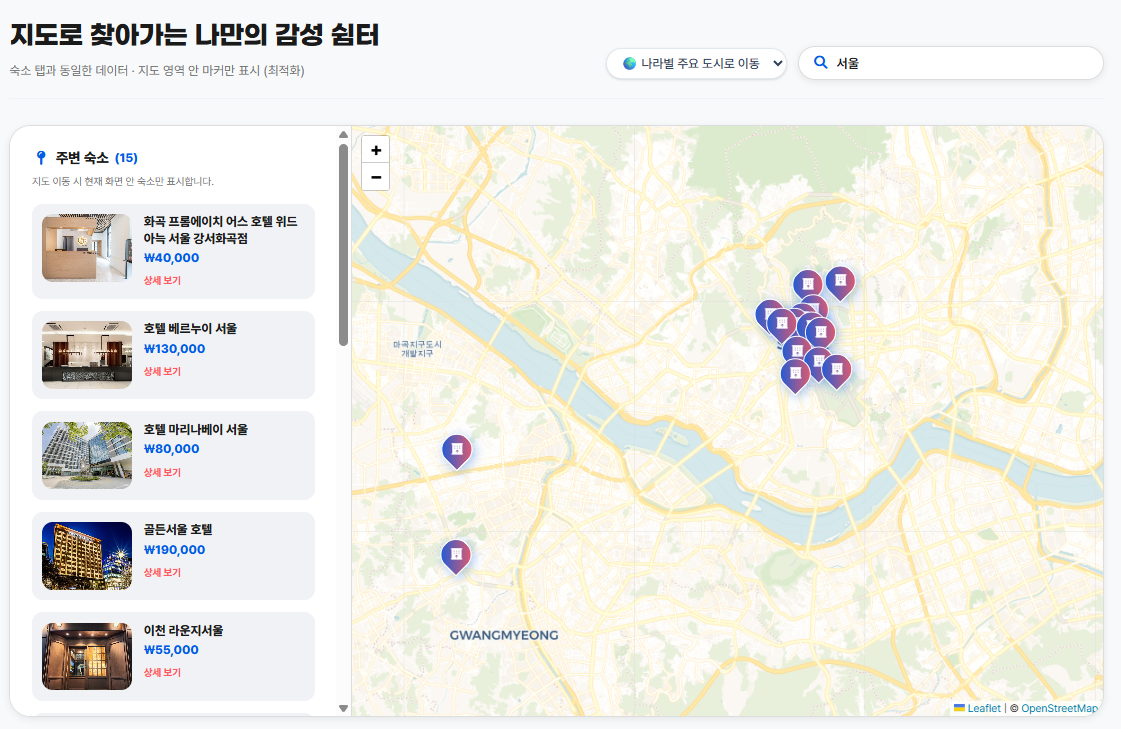Open 상세 보기 for 호텔 베르누이 서울

pyautogui.click(x=162, y=371)
